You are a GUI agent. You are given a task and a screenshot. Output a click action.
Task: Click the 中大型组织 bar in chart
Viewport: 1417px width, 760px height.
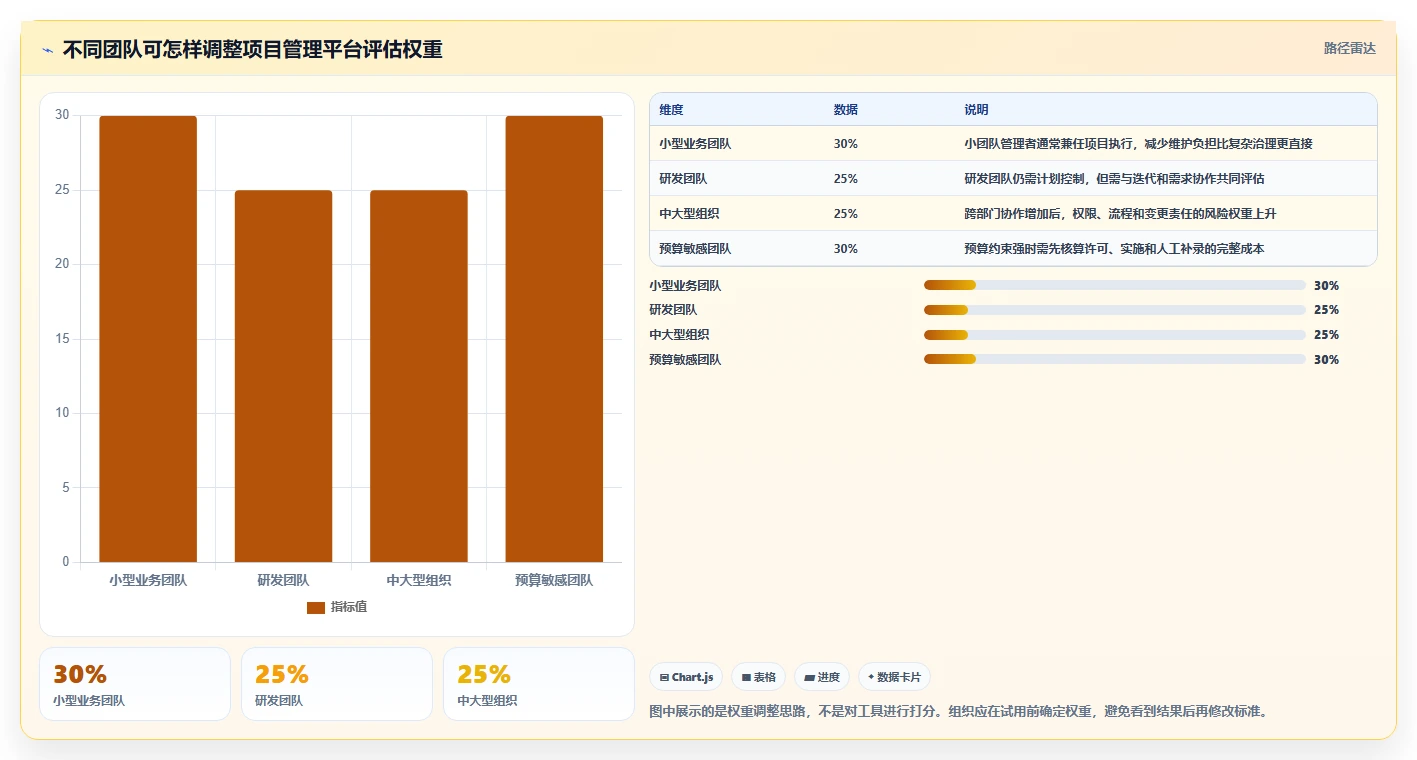[x=419, y=376]
